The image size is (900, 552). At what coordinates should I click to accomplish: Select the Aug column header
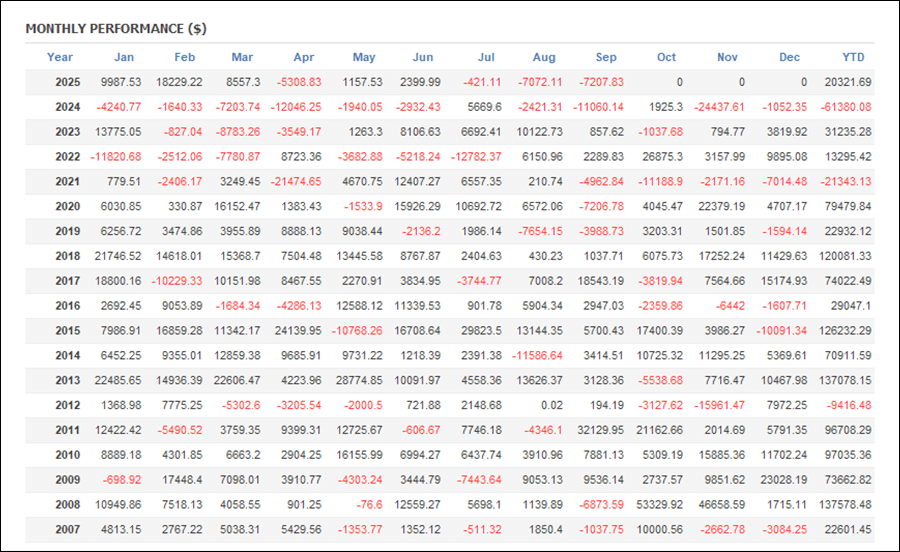[544, 57]
